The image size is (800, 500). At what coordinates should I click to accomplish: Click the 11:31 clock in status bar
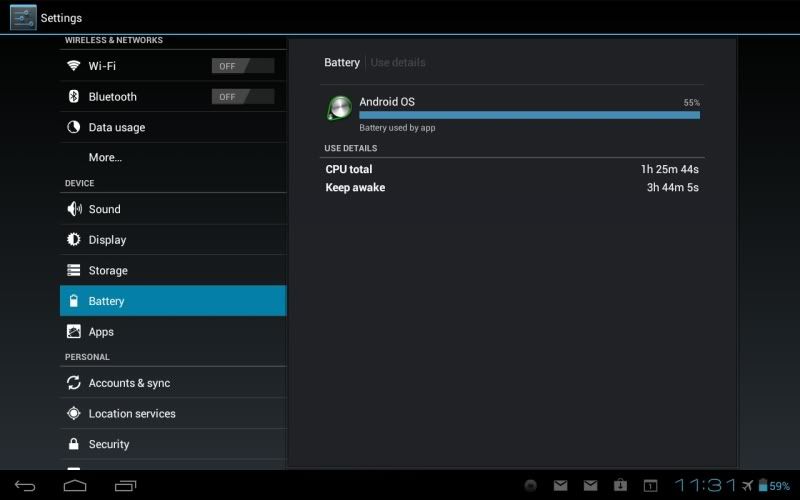705,485
